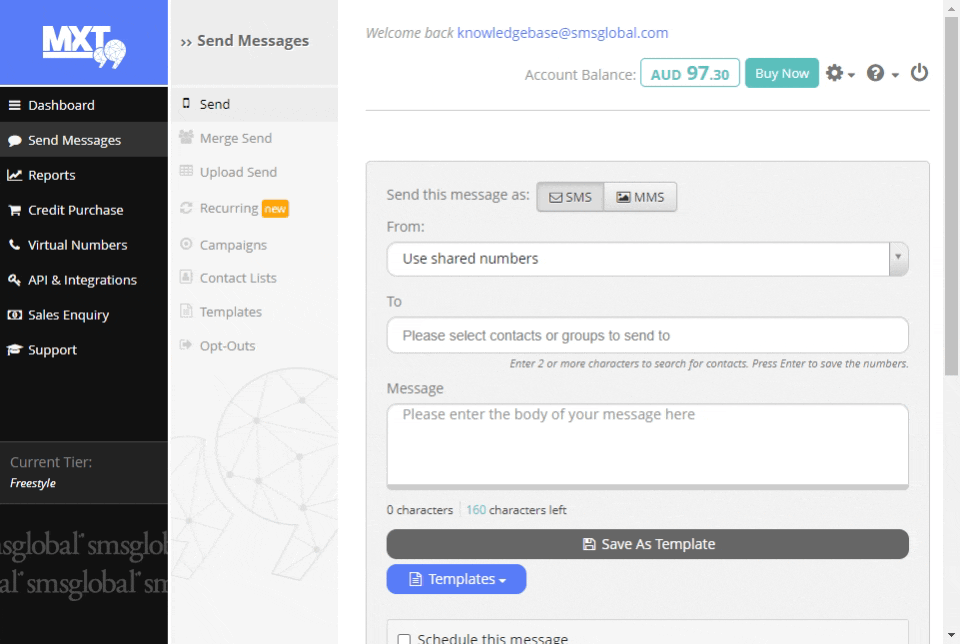This screenshot has width=960, height=644.
Task: Click the Merge Send people icon
Action: point(186,138)
